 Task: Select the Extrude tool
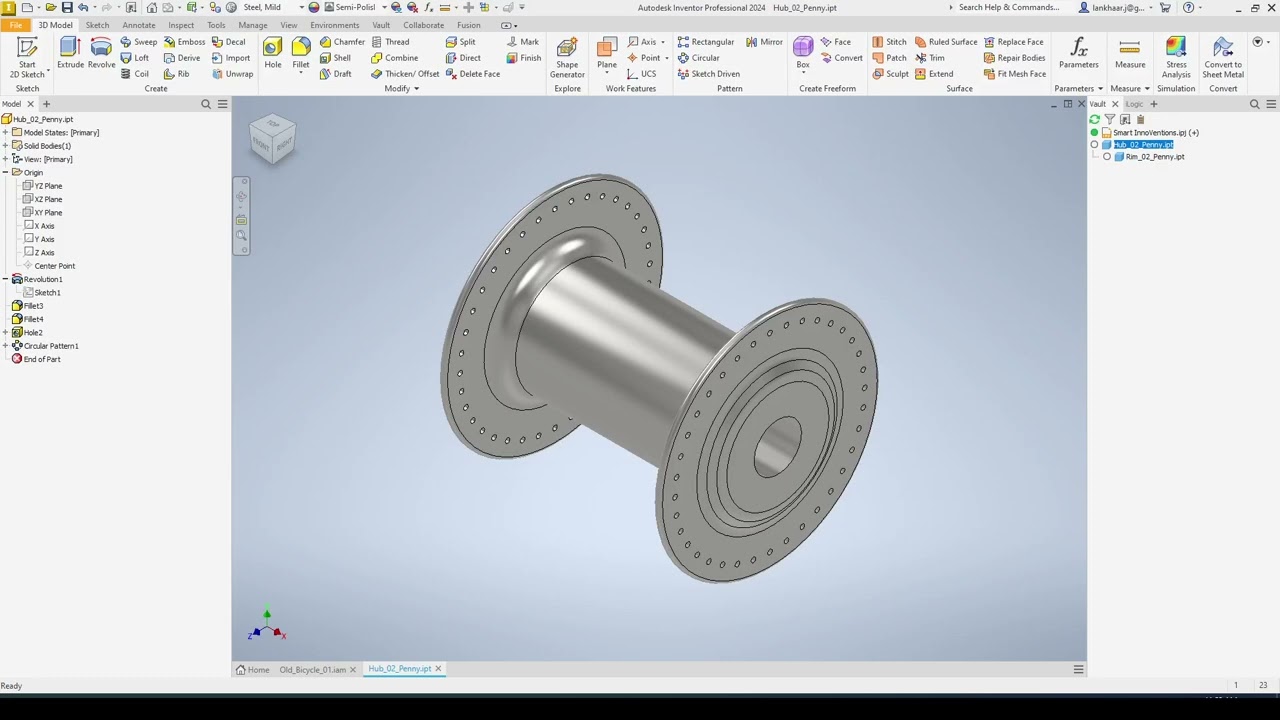click(x=70, y=54)
